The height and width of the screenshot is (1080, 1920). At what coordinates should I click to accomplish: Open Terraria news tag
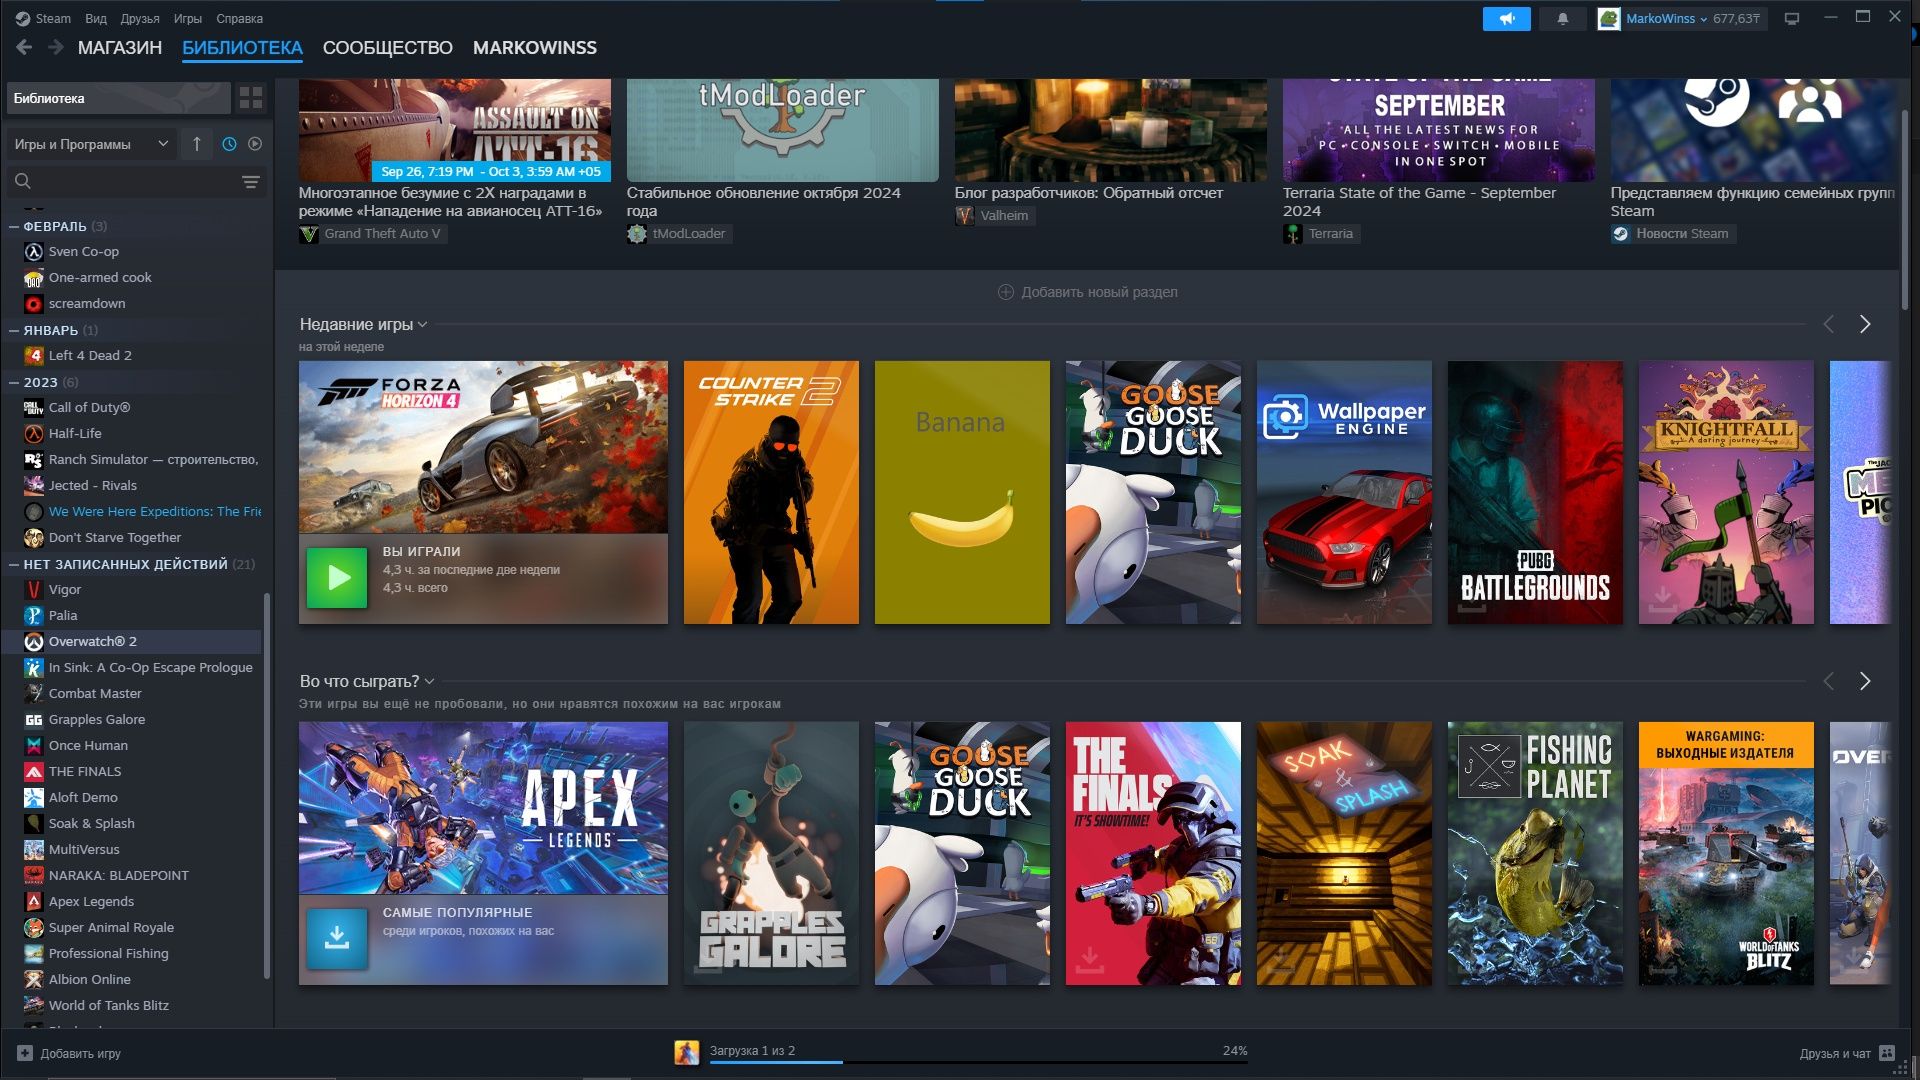1320,234
